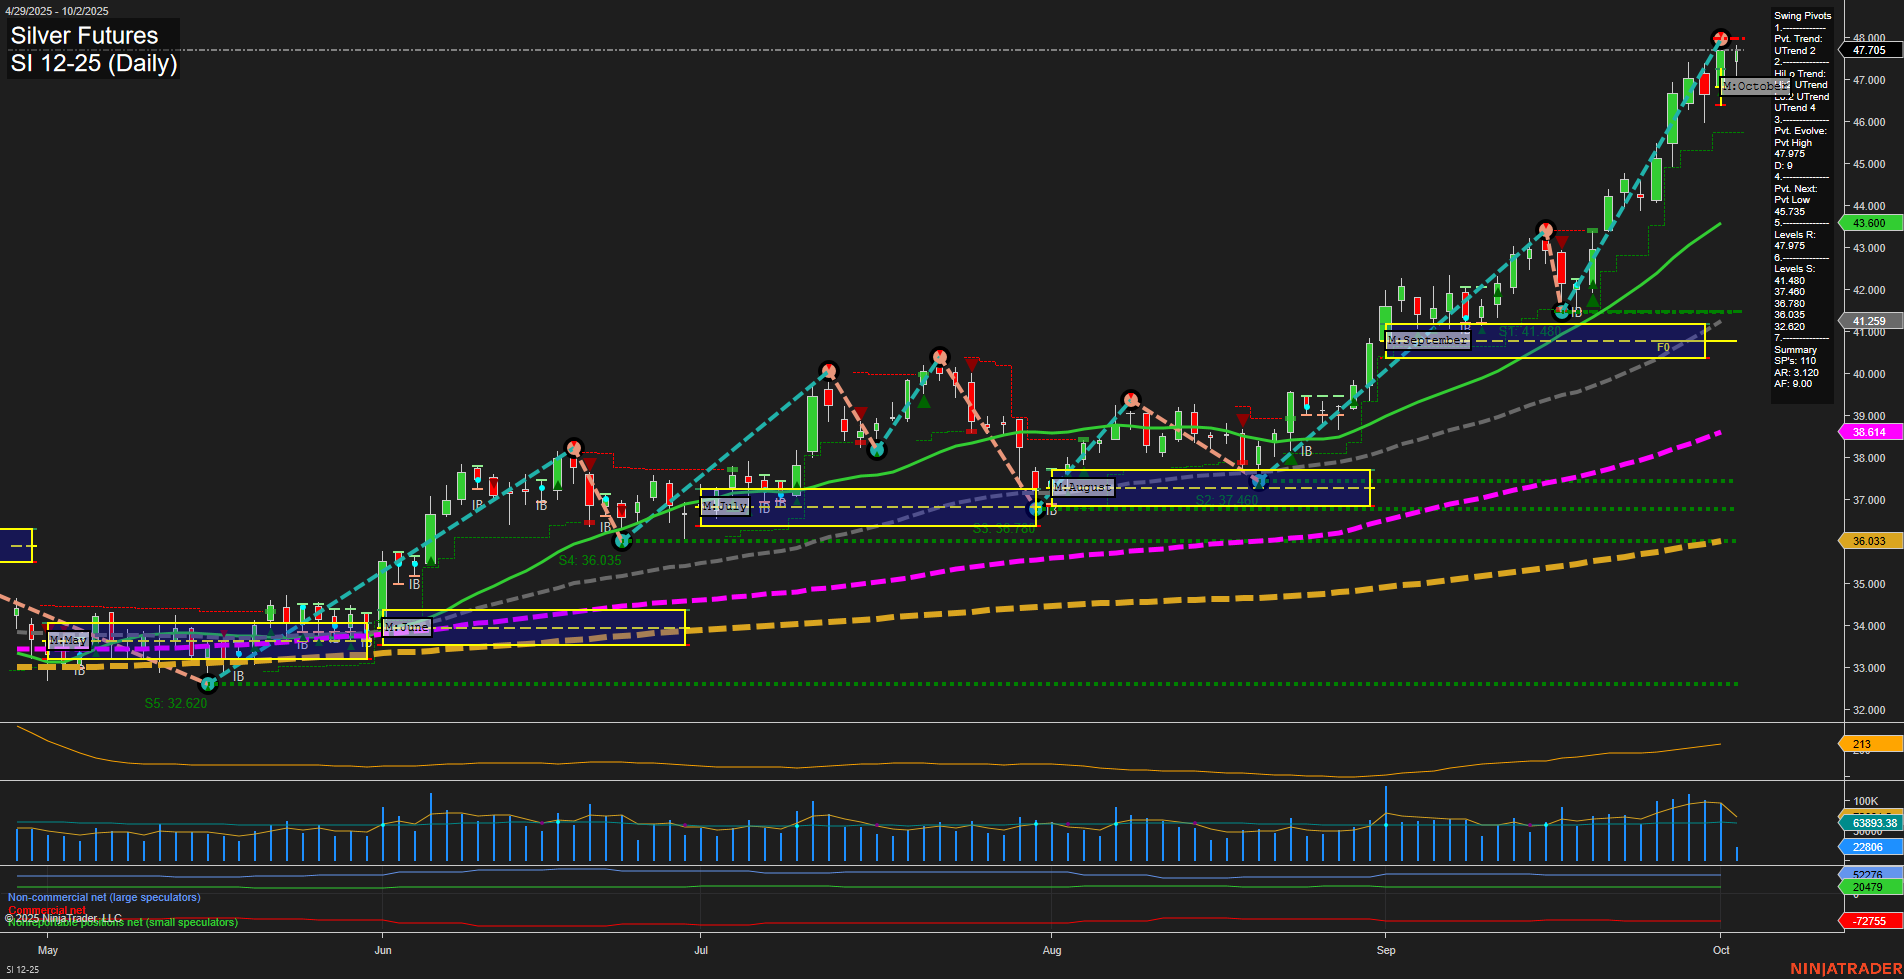Click the 4/29/2025 - 10/2/2025 date range
1904x979 pixels.
tap(58, 11)
